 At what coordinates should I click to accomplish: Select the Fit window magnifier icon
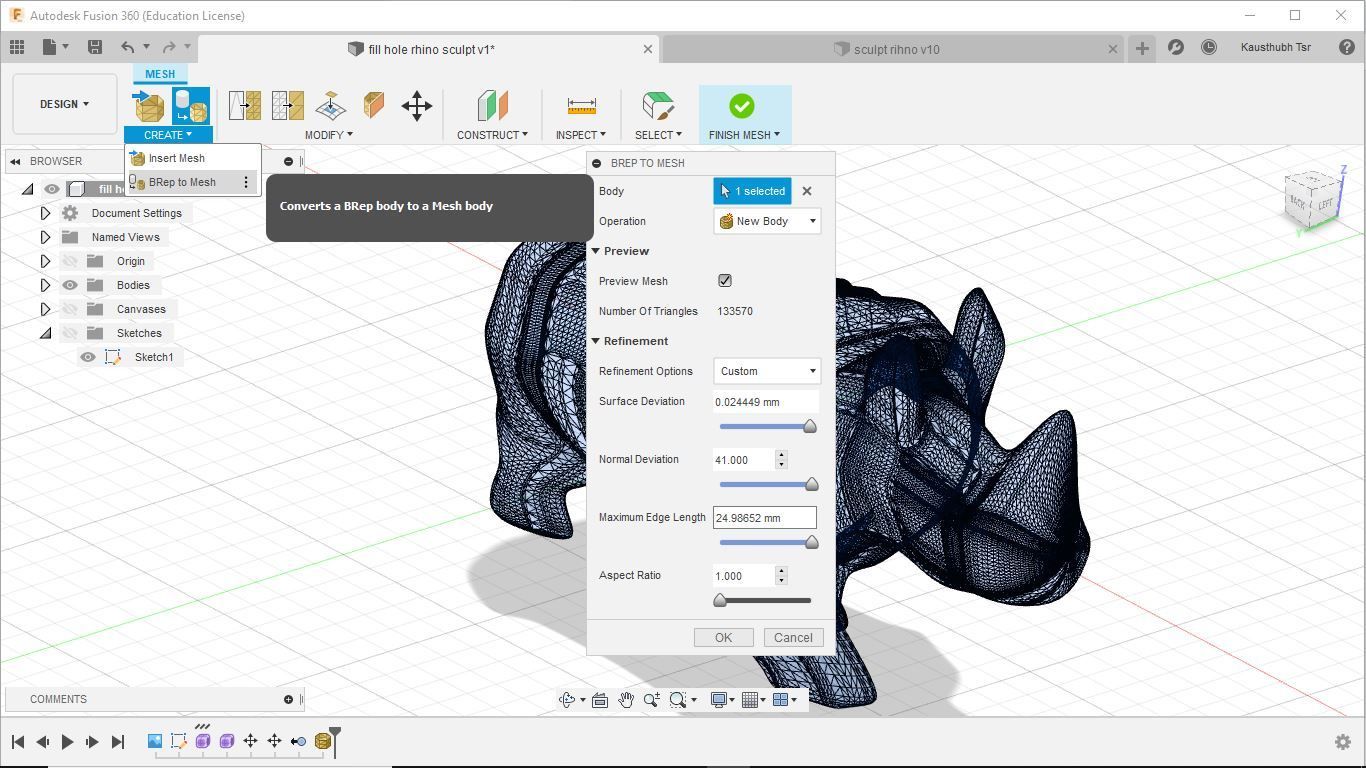(677, 699)
